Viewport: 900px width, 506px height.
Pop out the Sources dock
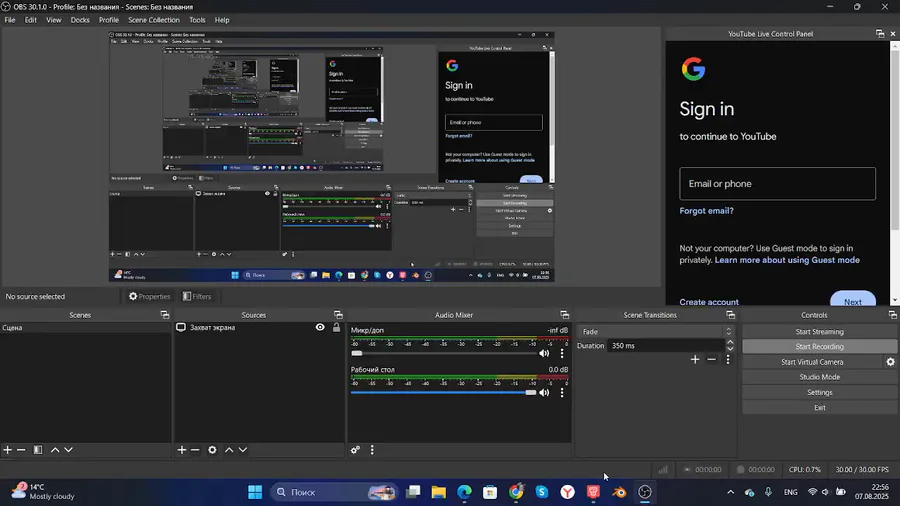tap(338, 315)
